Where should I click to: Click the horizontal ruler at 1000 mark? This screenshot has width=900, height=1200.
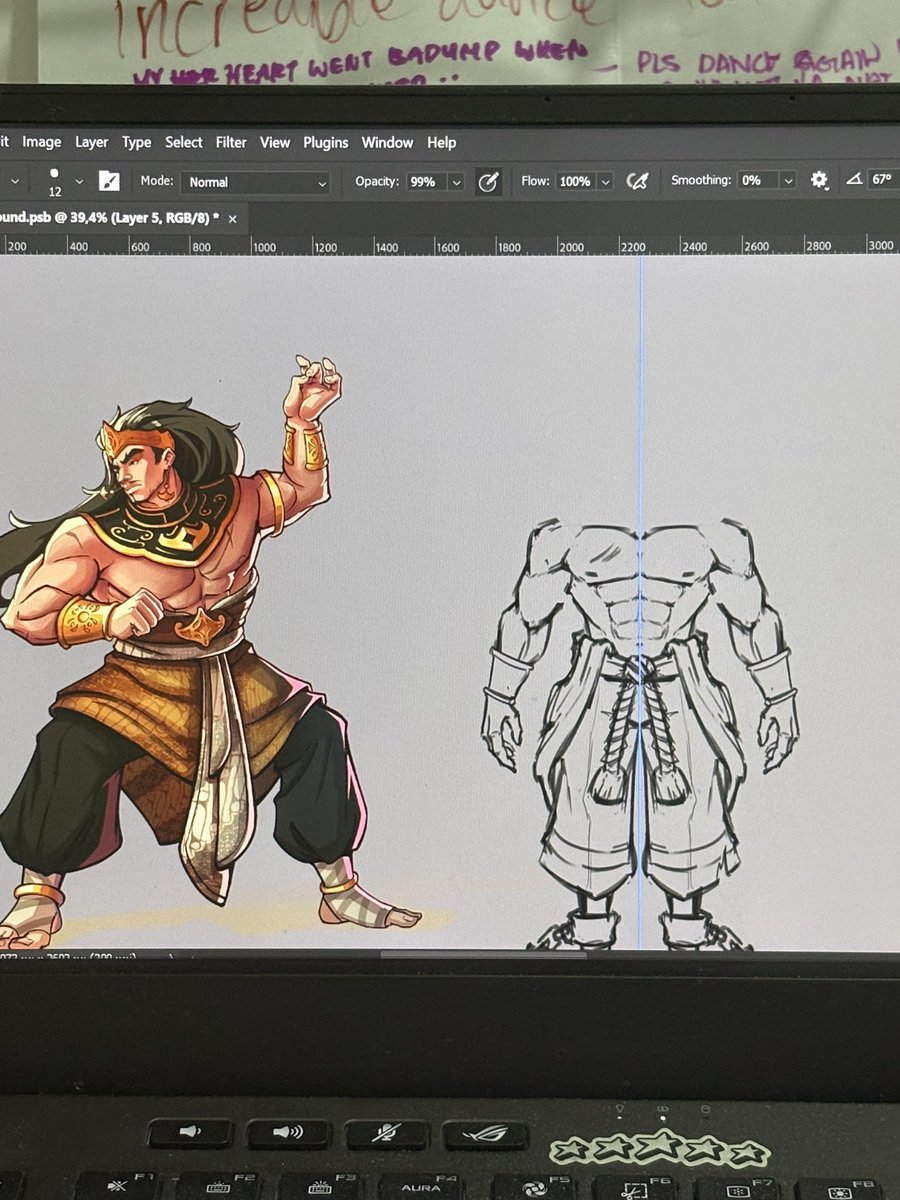[x=263, y=246]
